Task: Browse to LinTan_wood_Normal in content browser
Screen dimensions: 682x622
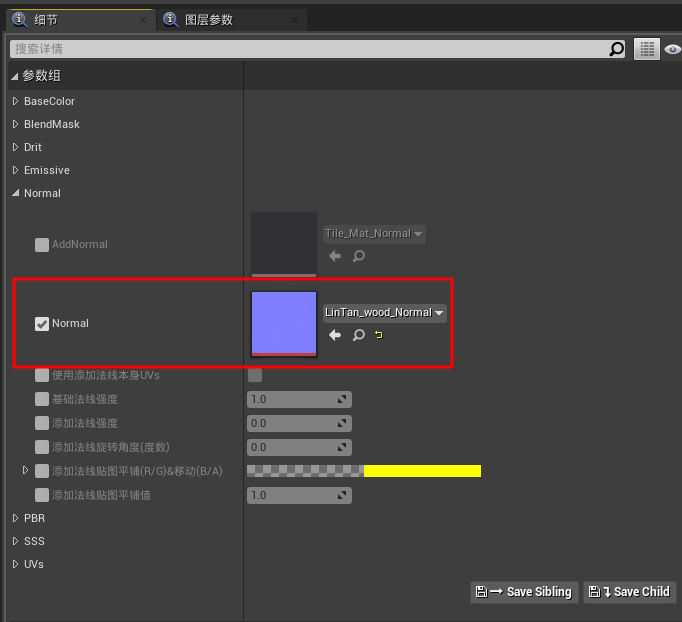Action: (358, 335)
